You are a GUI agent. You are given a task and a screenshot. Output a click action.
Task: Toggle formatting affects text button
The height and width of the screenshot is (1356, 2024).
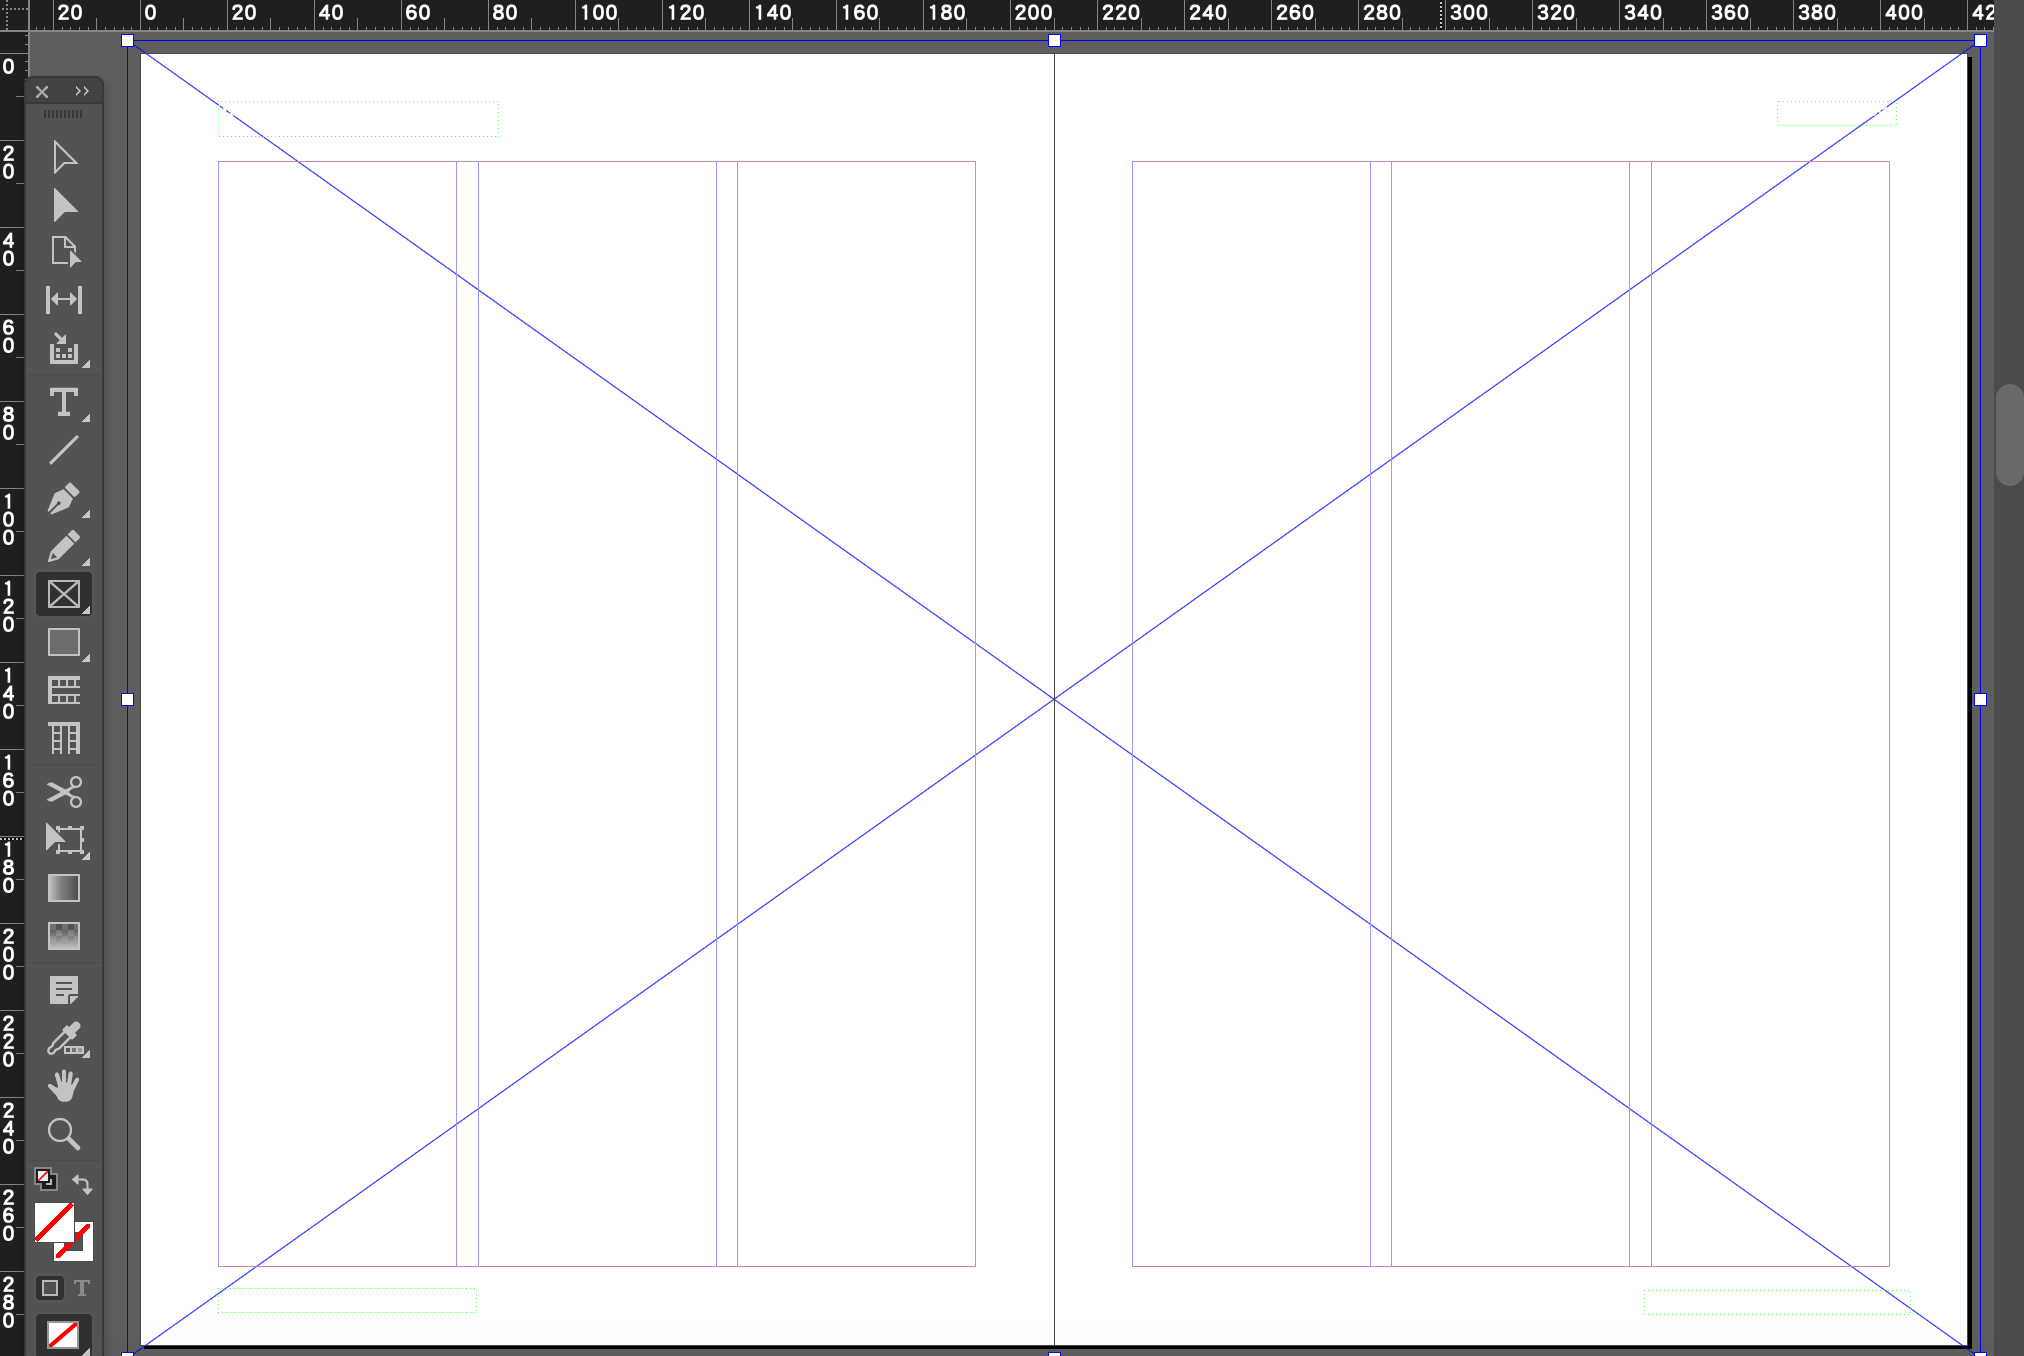pyautogui.click(x=82, y=1288)
